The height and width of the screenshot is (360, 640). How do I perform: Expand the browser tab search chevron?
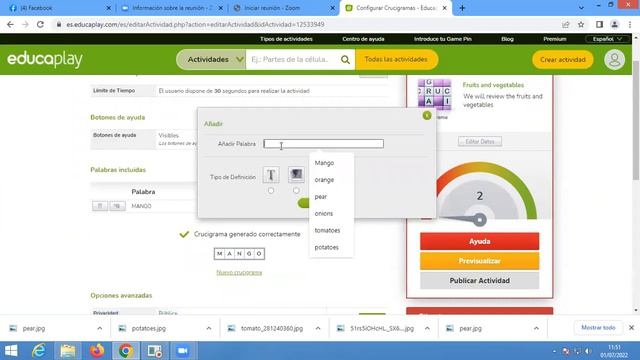pyautogui.click(x=581, y=8)
